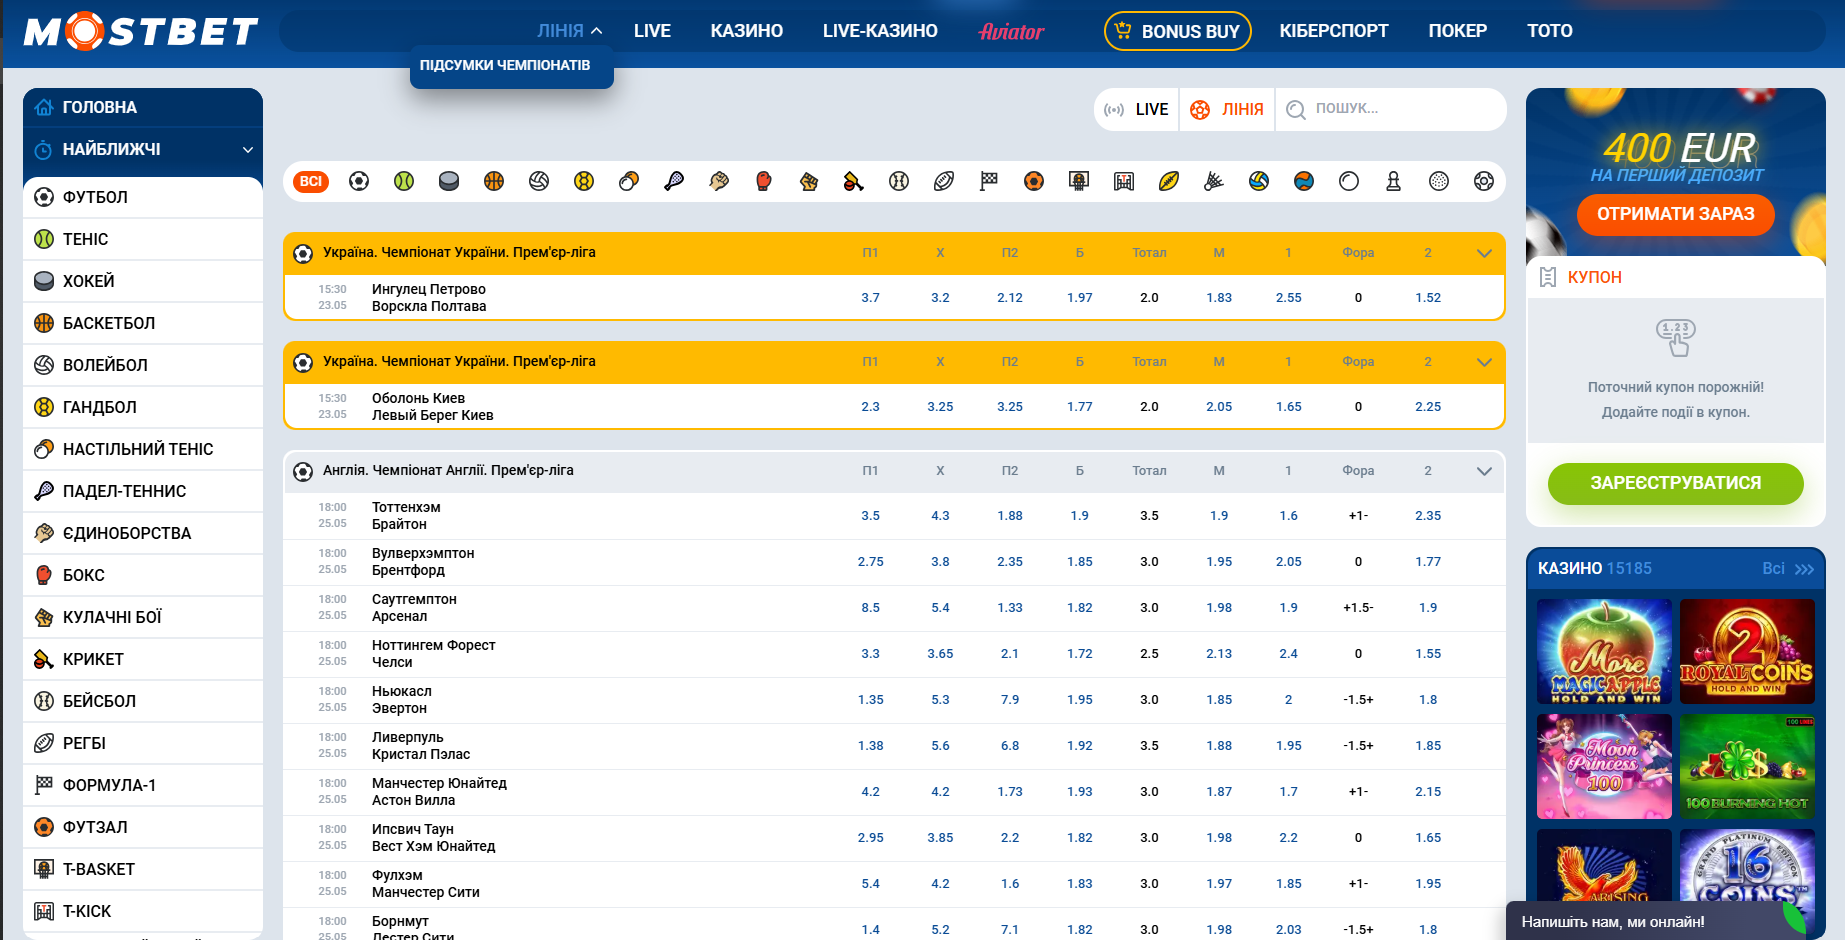Open T-KICK in the left sidebar

click(143, 911)
